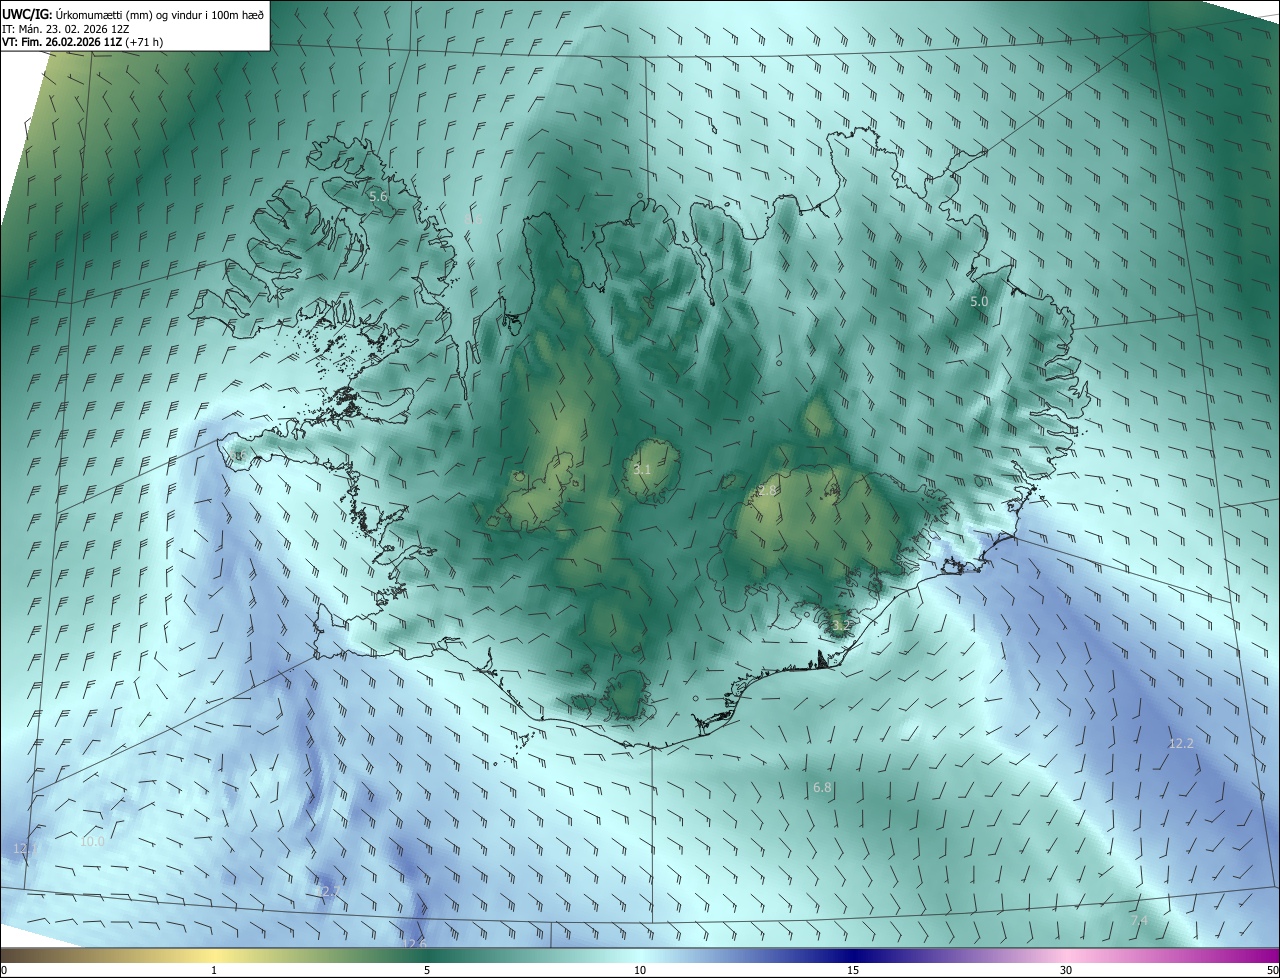
Task: Click the 2.8 value label on the large glacier
Action: pyautogui.click(x=767, y=490)
